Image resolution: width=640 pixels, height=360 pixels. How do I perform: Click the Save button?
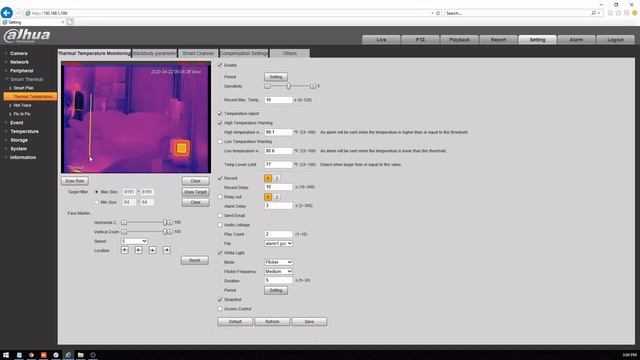point(309,322)
